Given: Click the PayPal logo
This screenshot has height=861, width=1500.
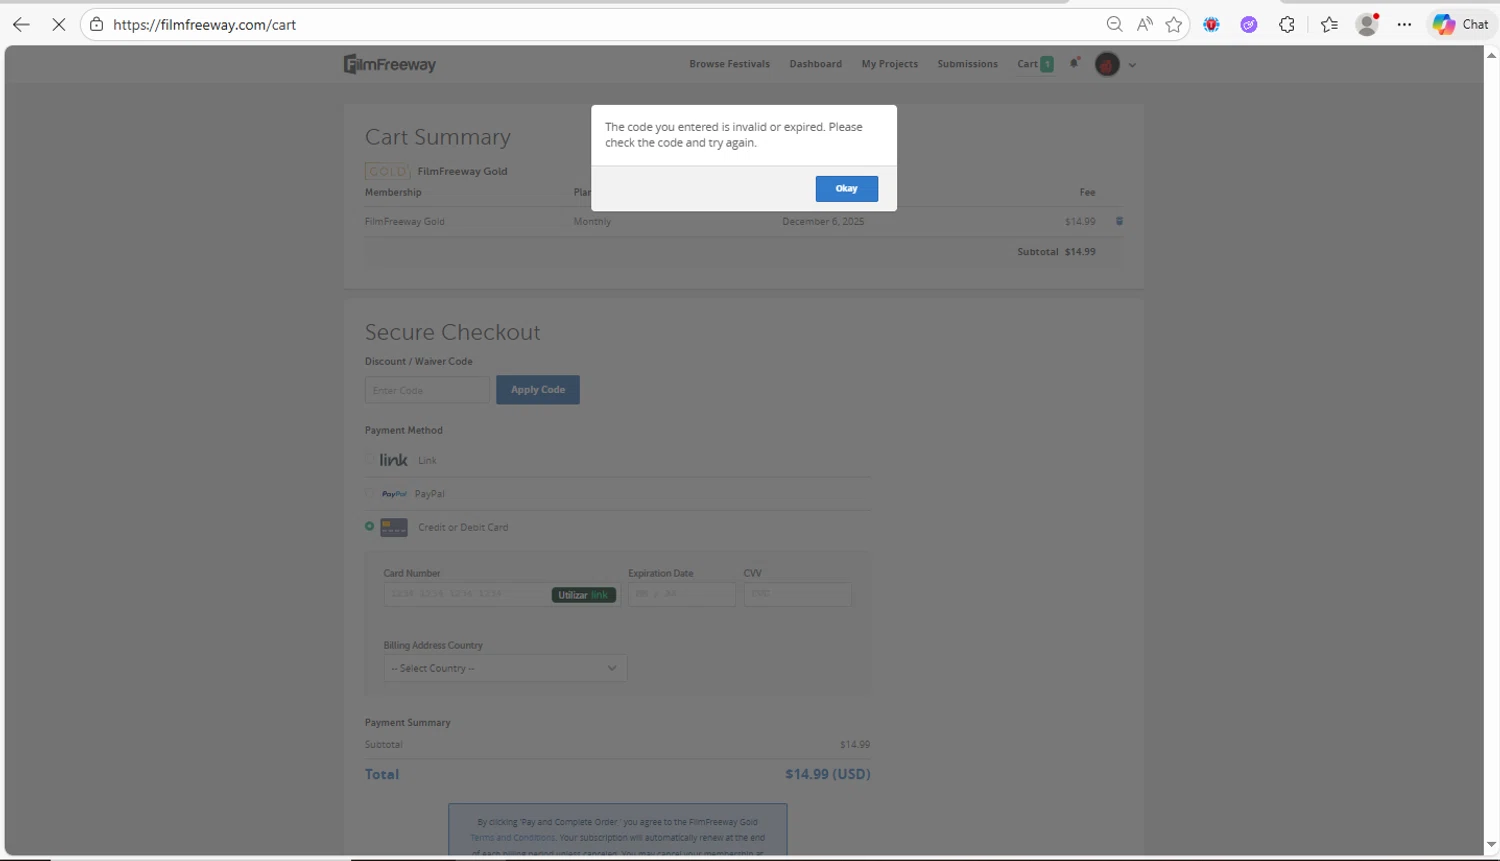Looking at the screenshot, I should pos(394,494).
